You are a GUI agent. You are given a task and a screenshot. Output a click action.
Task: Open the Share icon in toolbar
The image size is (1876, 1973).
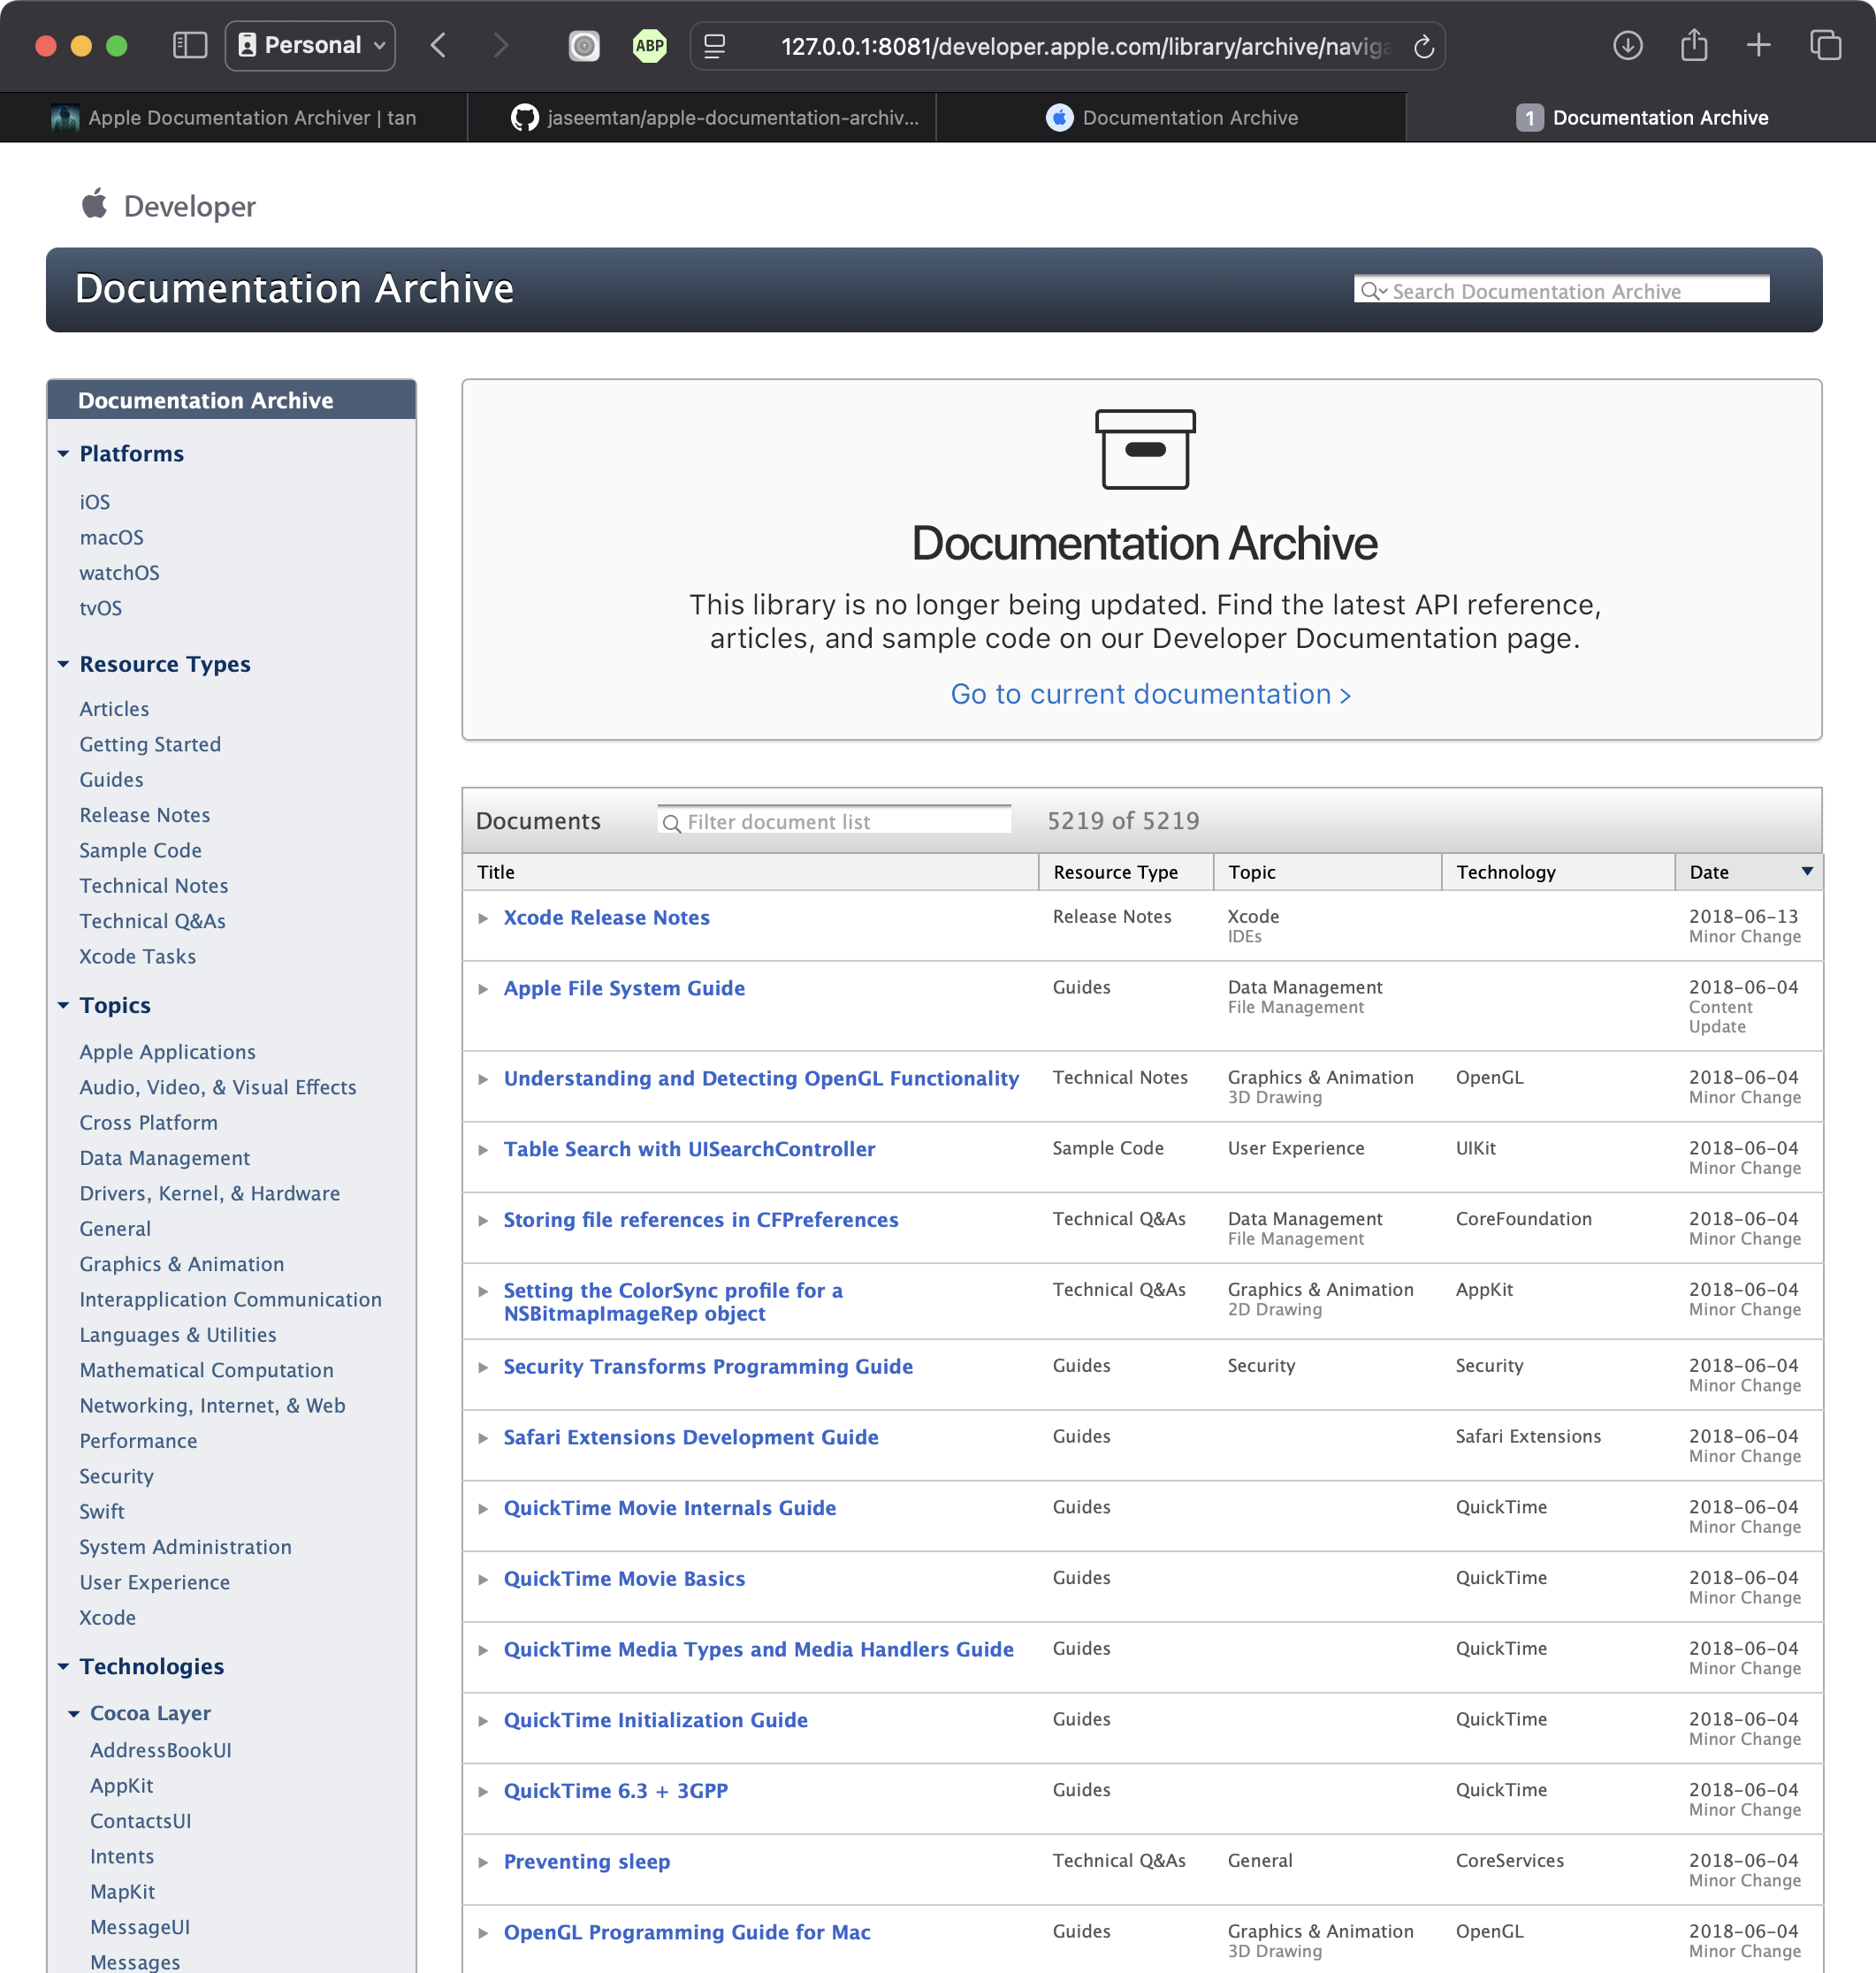[x=1694, y=46]
